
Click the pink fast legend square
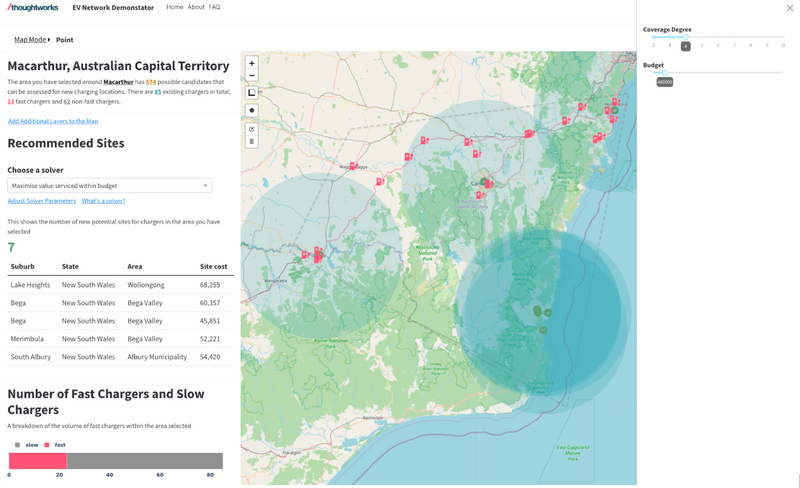[47, 445]
